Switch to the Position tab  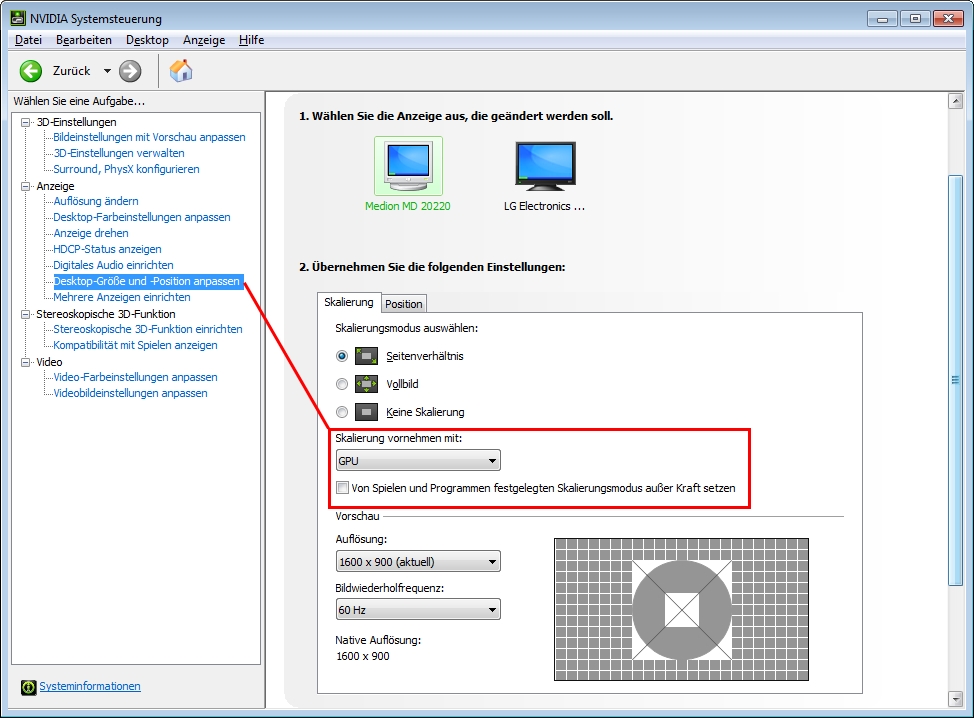404,304
